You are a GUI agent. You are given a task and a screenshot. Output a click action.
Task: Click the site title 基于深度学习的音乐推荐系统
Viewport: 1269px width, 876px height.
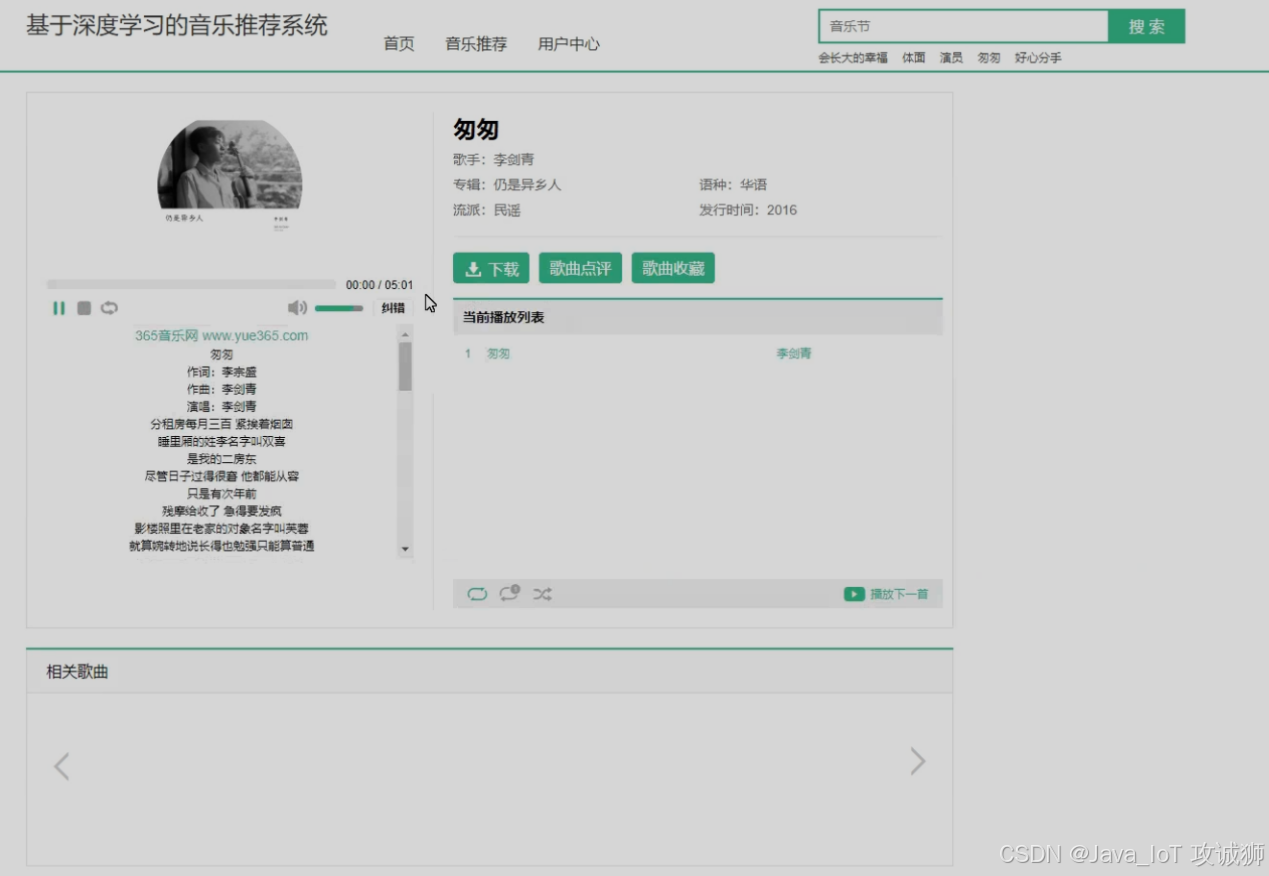point(177,26)
